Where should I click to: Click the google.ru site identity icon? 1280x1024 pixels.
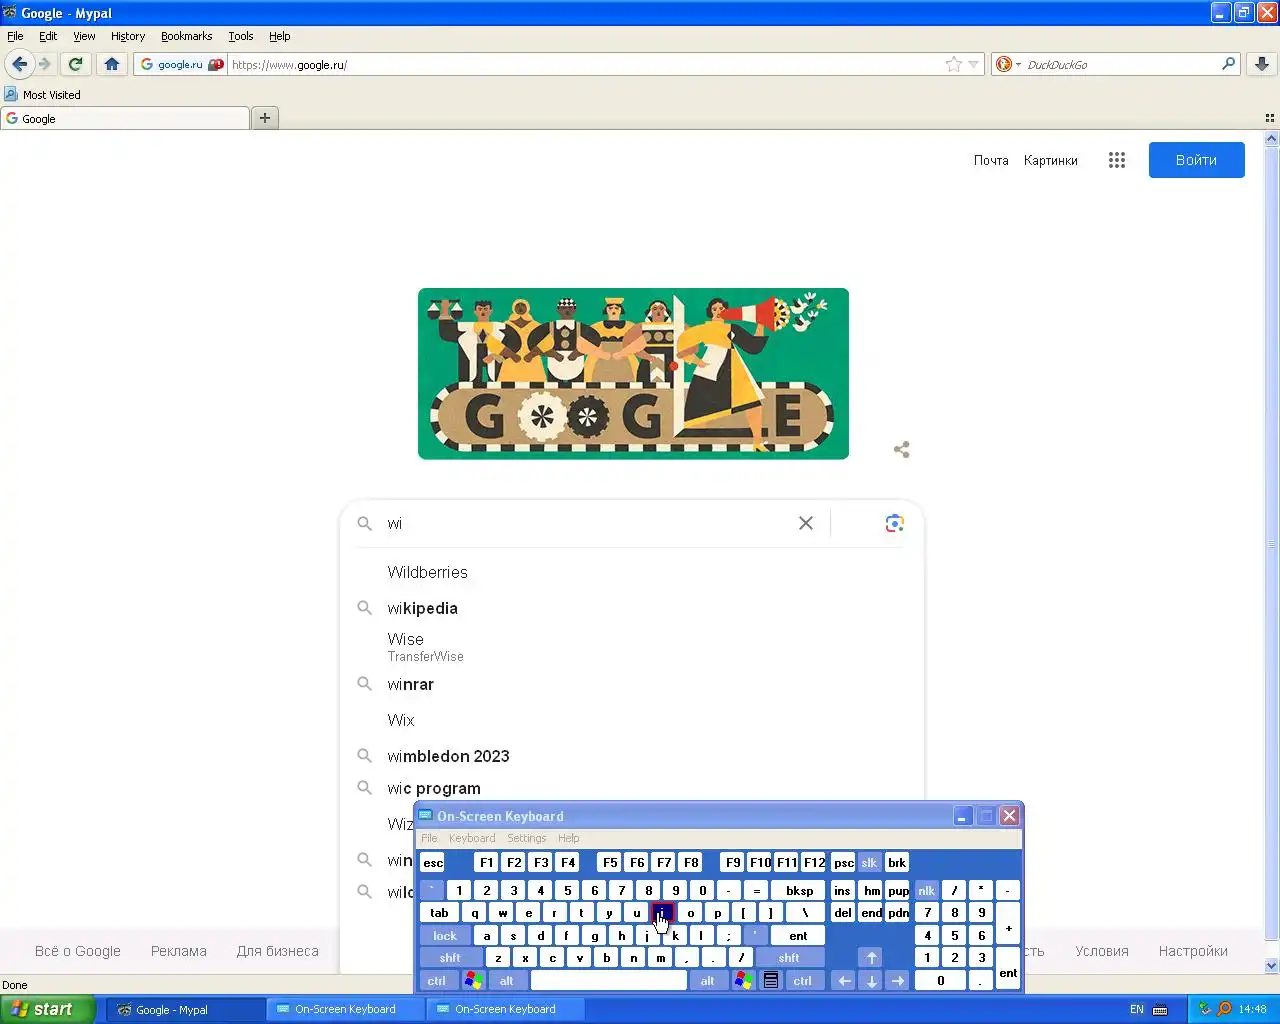pyautogui.click(x=180, y=64)
